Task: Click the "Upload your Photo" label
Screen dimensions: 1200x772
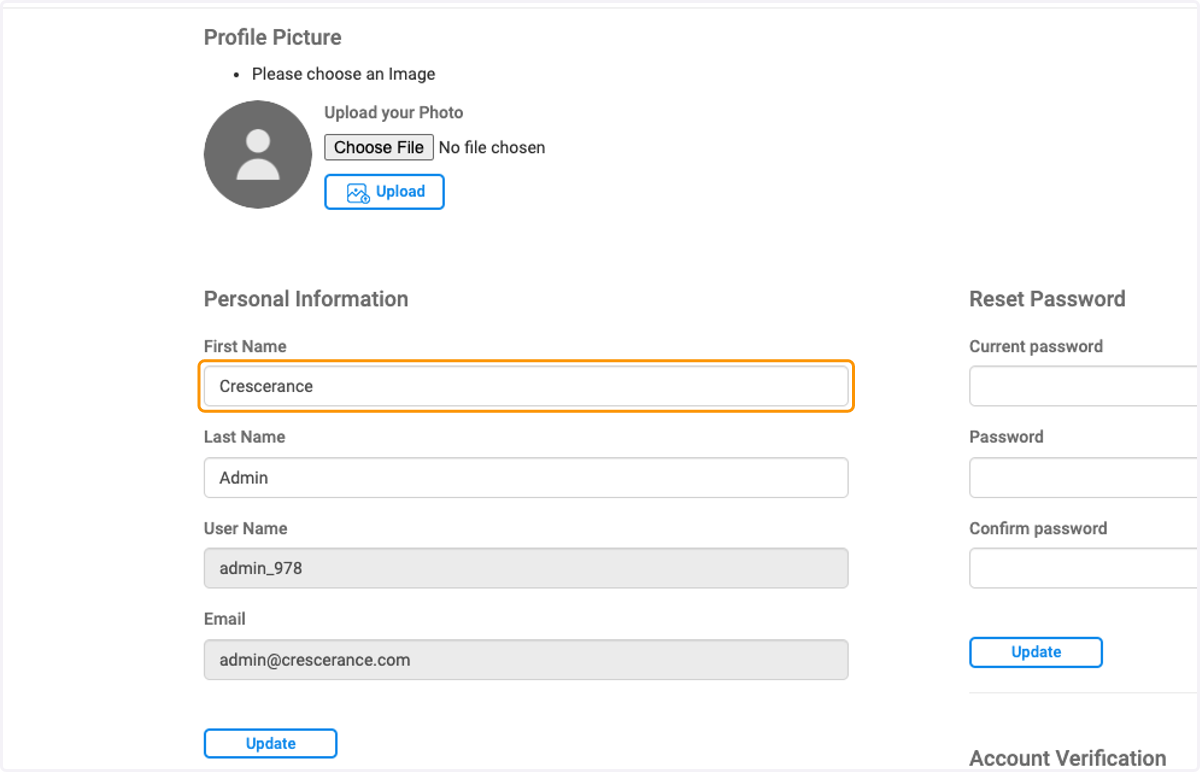Action: pyautogui.click(x=394, y=113)
